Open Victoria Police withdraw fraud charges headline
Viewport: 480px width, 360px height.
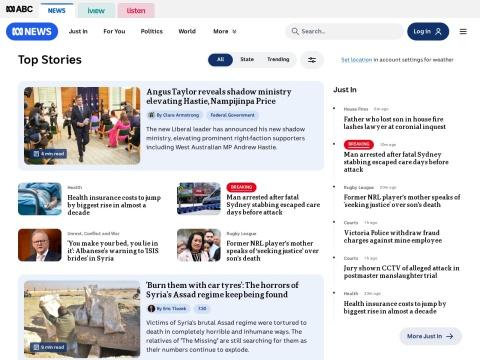pos(393,236)
